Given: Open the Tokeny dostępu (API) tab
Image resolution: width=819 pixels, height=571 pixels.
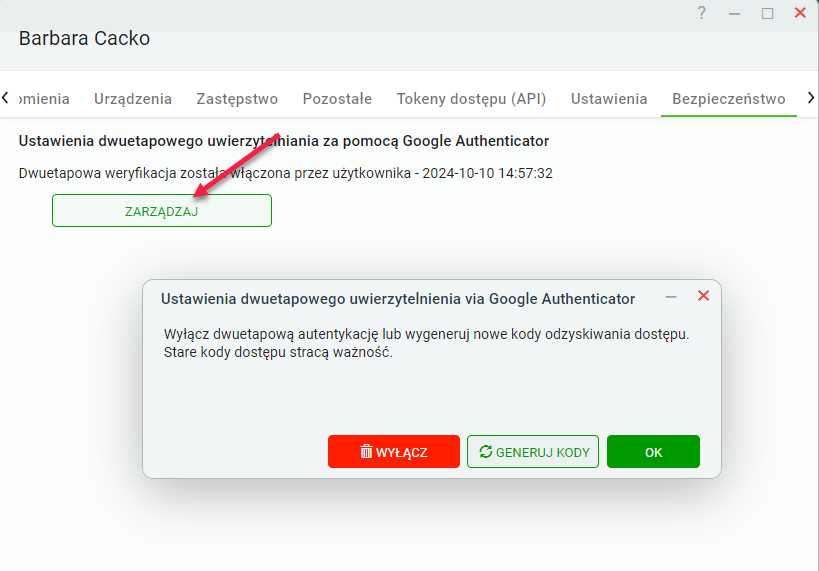Looking at the screenshot, I should point(471,99).
